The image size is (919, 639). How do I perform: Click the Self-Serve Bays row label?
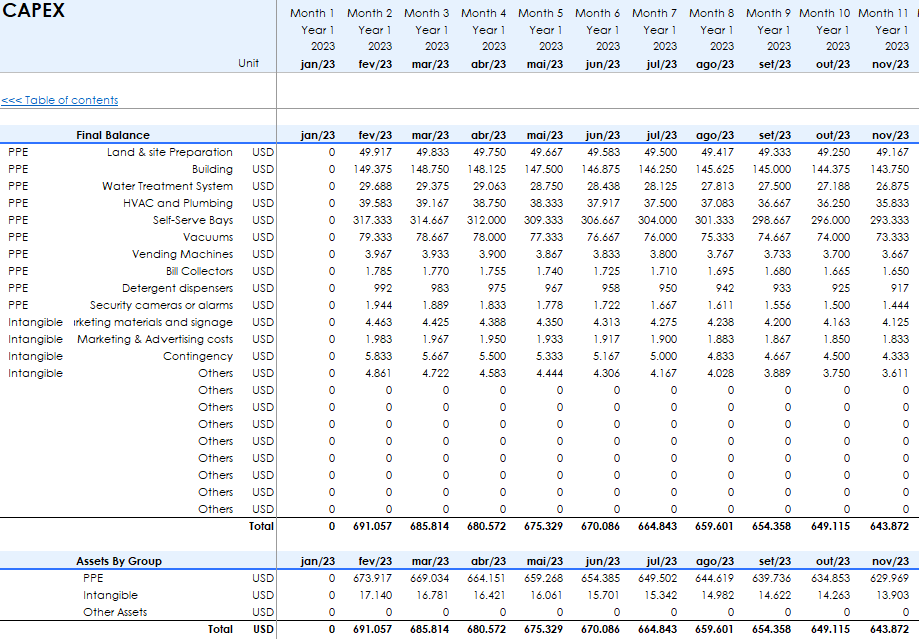tap(192, 220)
